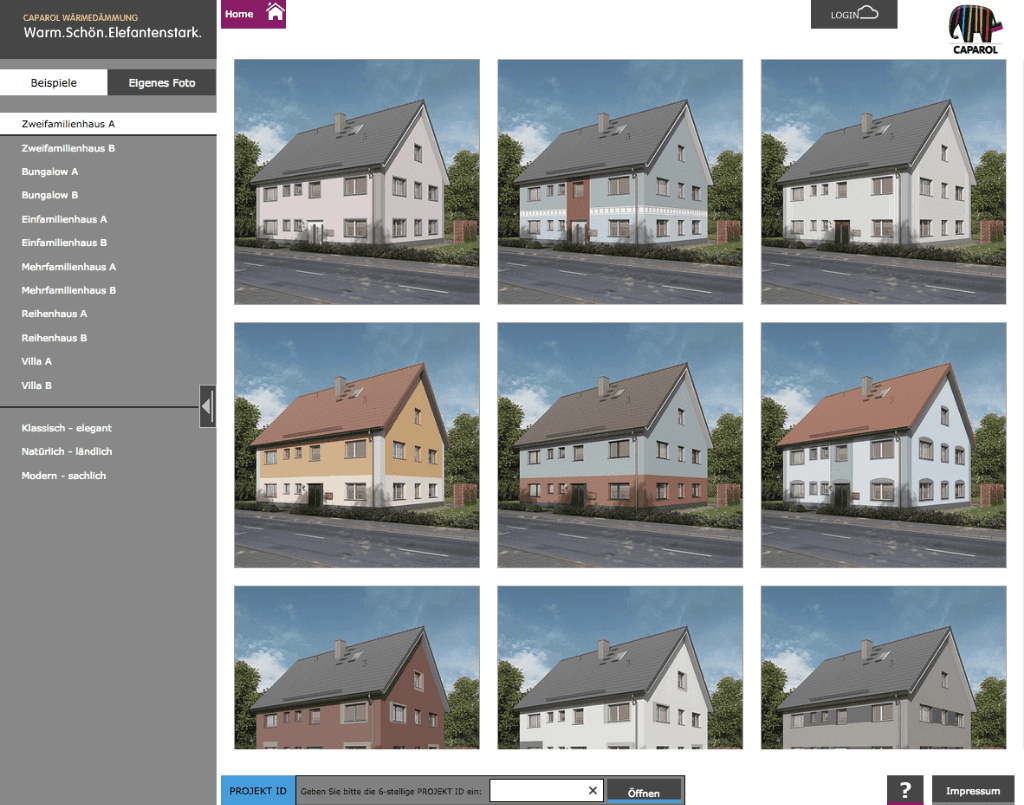This screenshot has width=1024, height=805.
Task: Open the blue house with terracotta base thumbnail
Action: [620, 445]
